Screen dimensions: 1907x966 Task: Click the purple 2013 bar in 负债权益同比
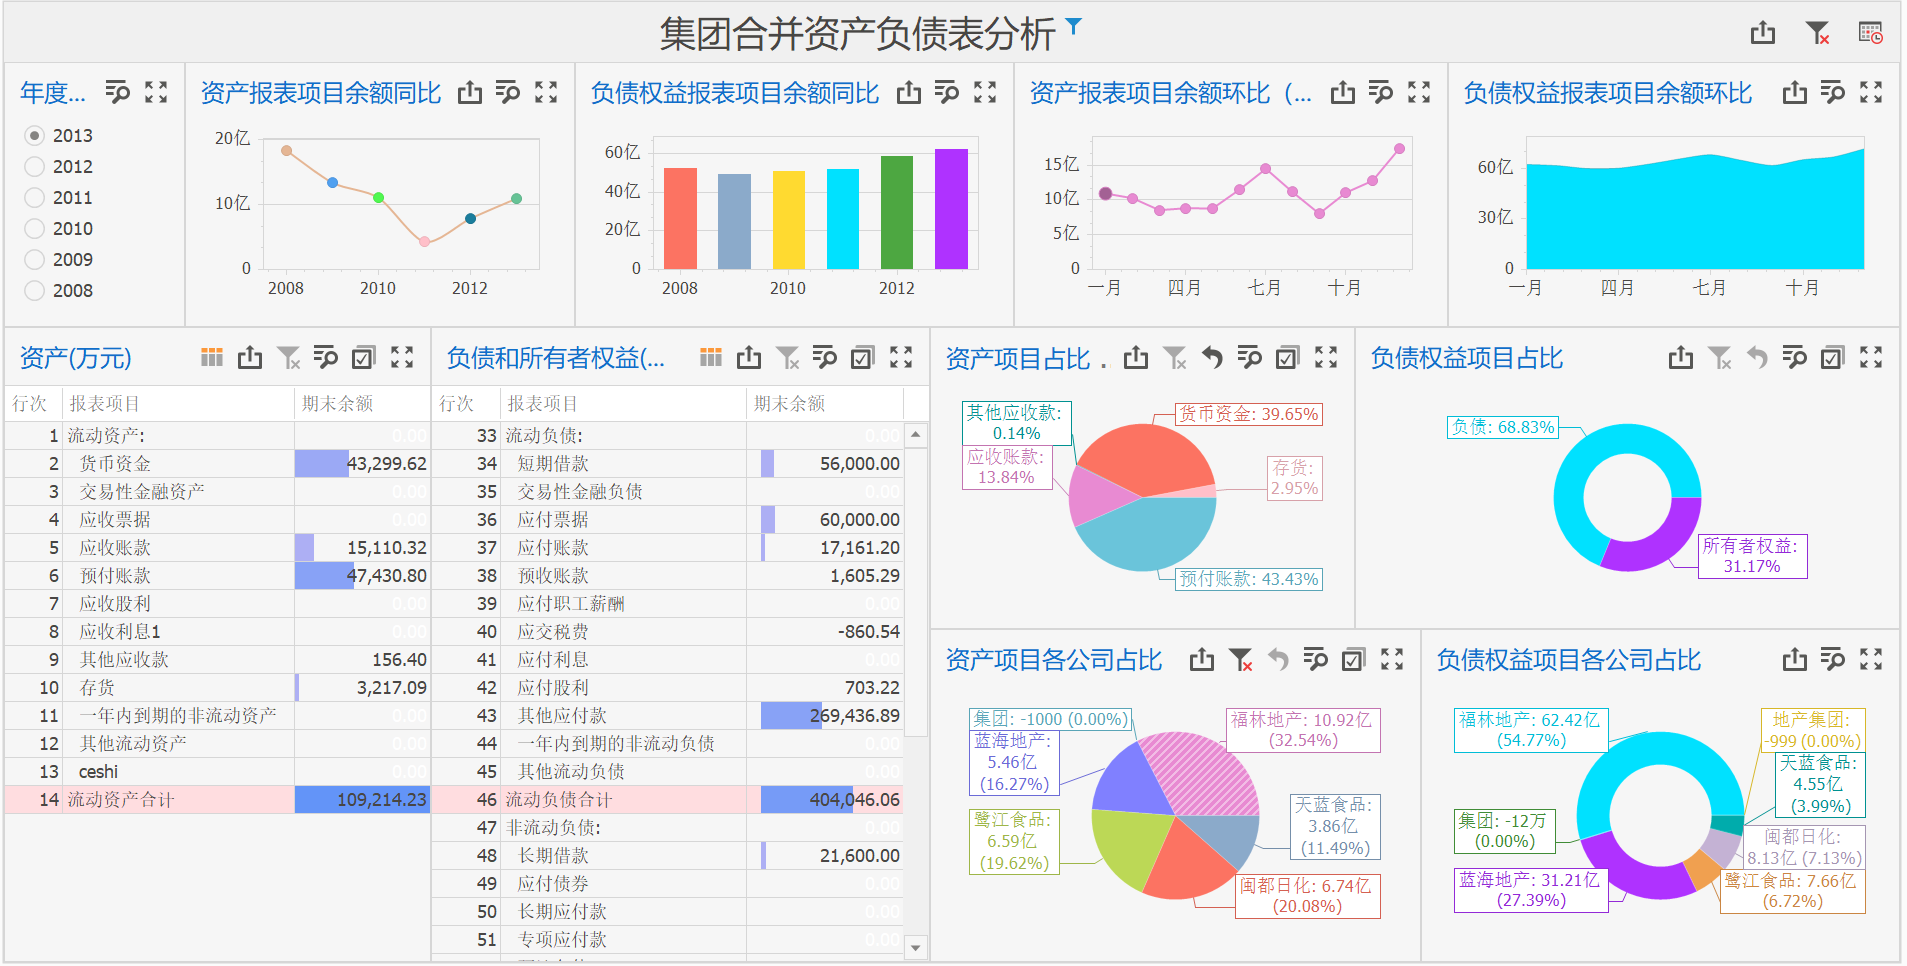click(x=951, y=209)
